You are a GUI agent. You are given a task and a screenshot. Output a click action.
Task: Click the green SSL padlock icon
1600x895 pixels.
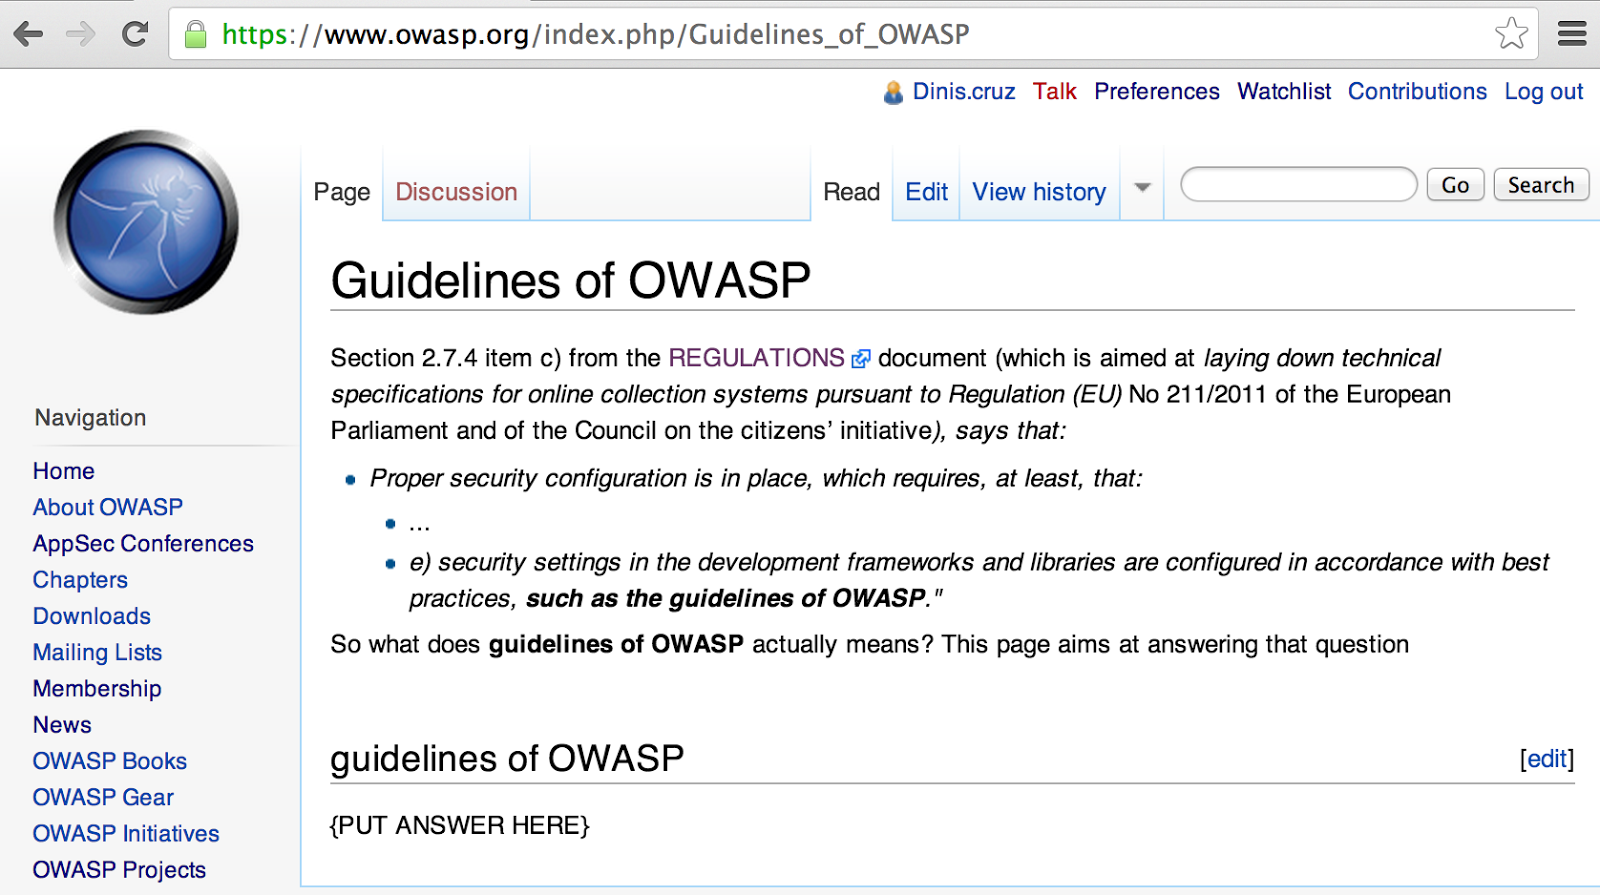196,35
